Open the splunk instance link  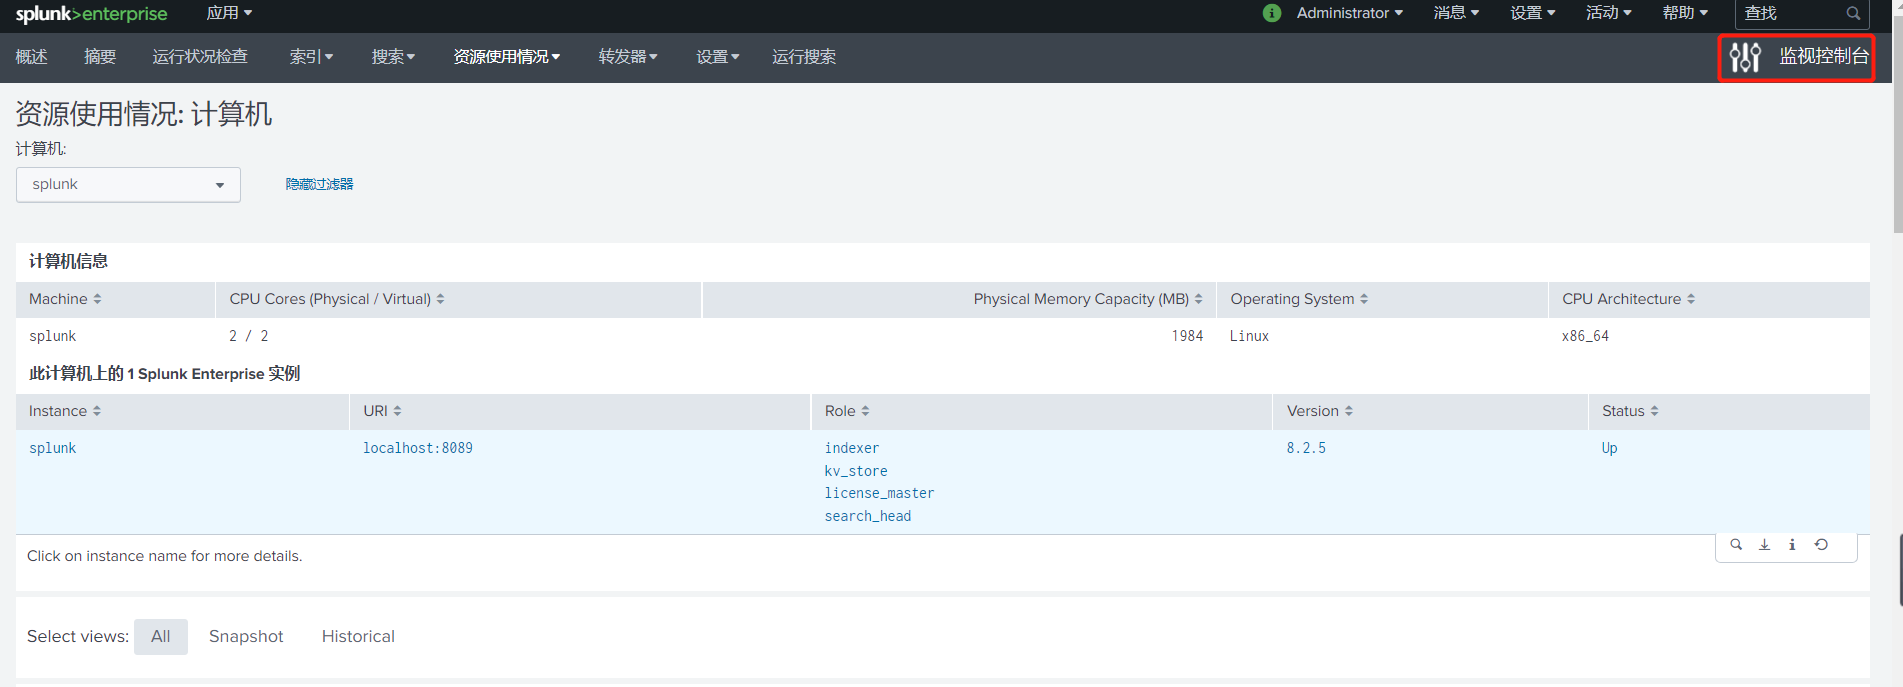[52, 448]
